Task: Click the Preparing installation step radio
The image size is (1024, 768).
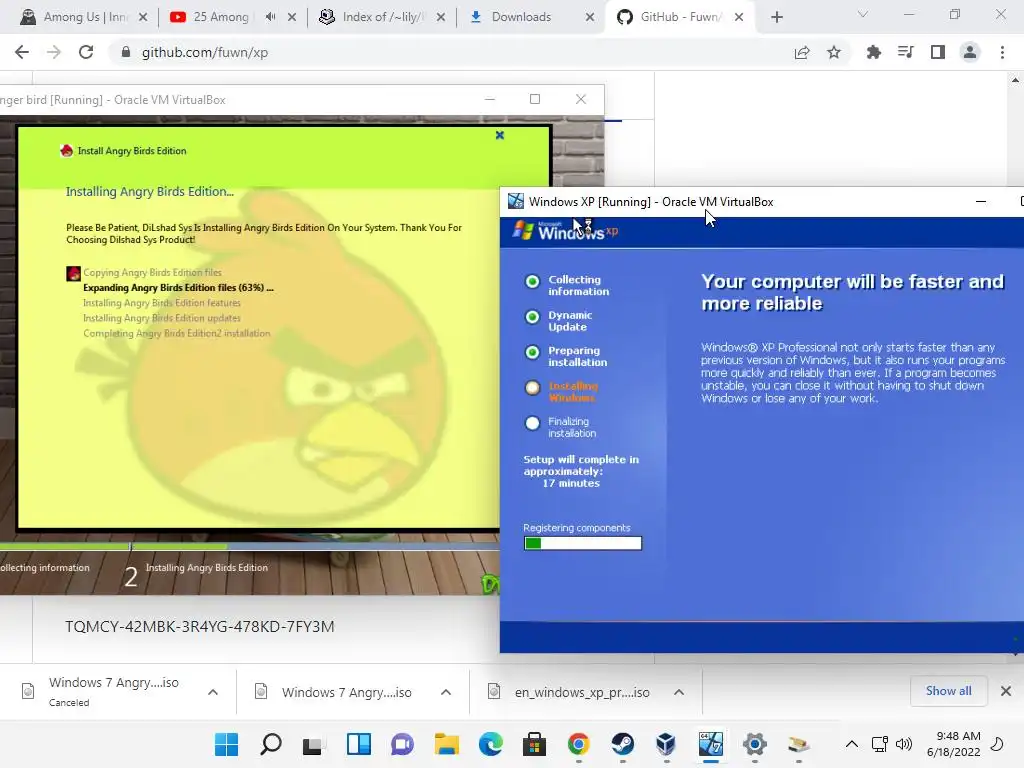Action: click(x=532, y=353)
